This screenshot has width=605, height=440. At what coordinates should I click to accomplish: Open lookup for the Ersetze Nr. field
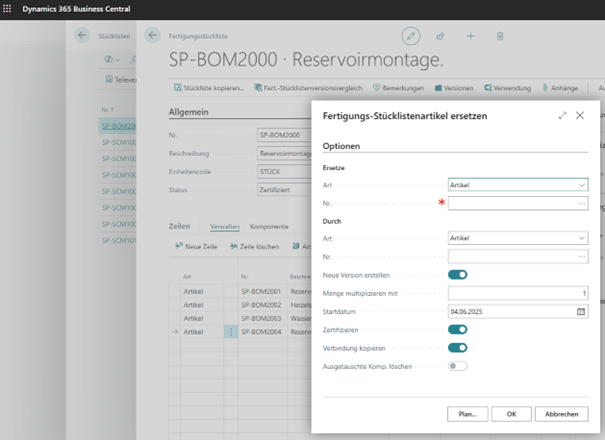pos(581,203)
